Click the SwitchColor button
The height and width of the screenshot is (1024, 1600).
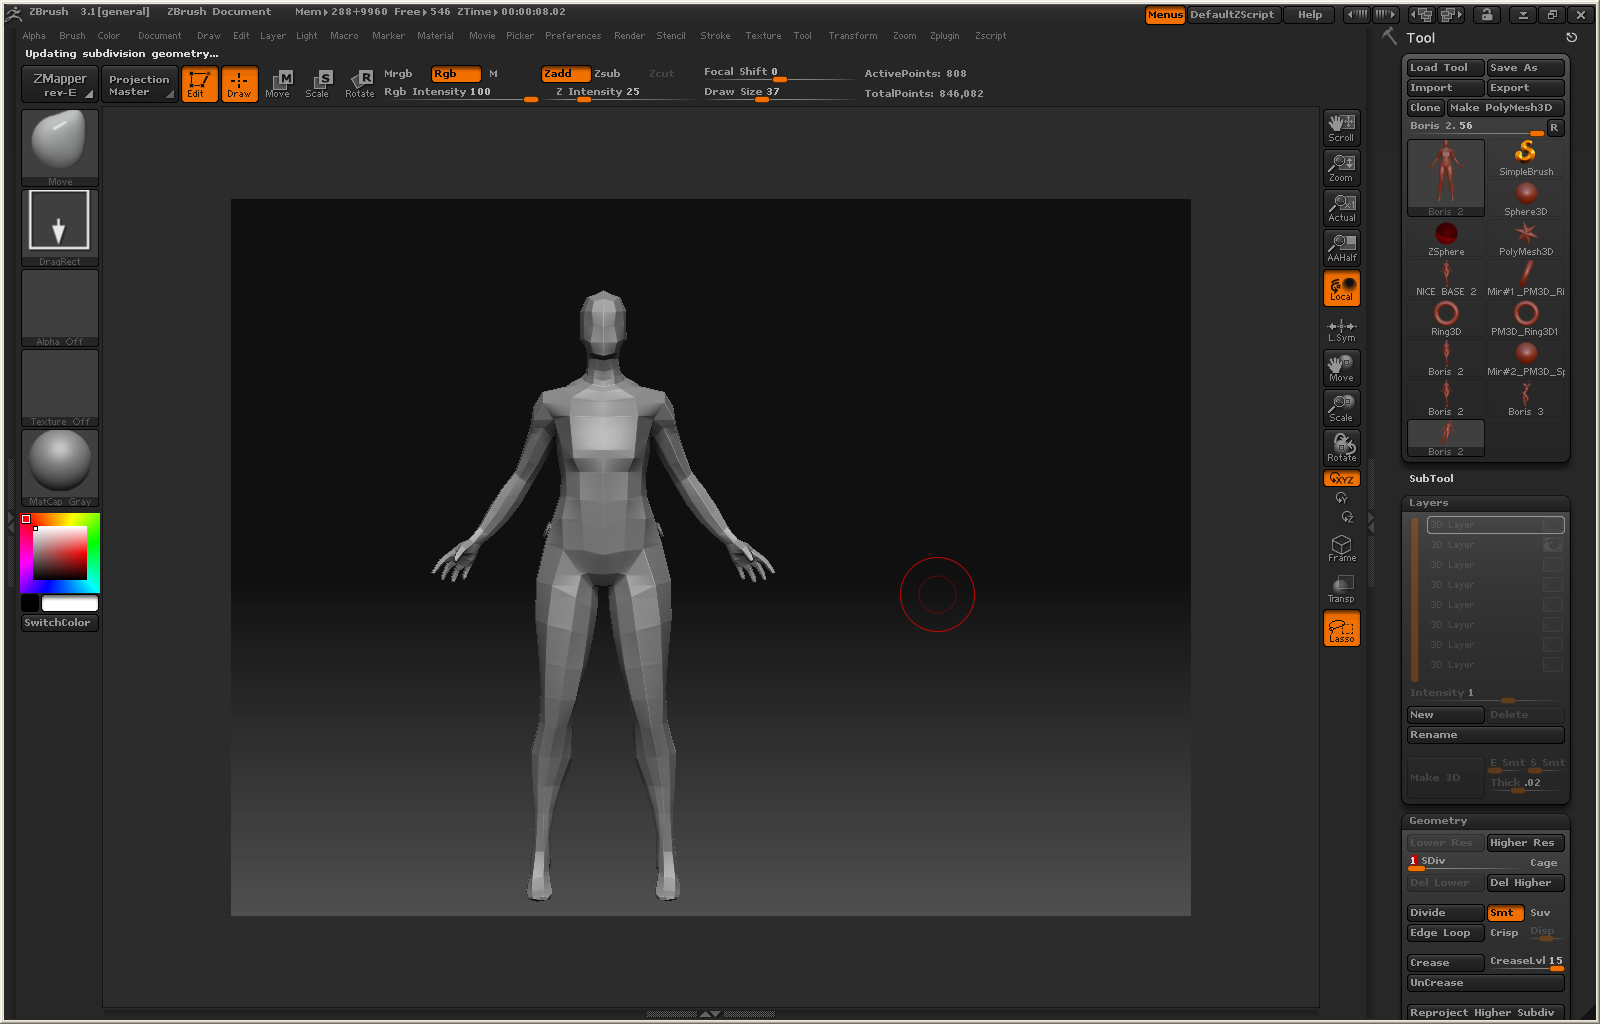60,623
